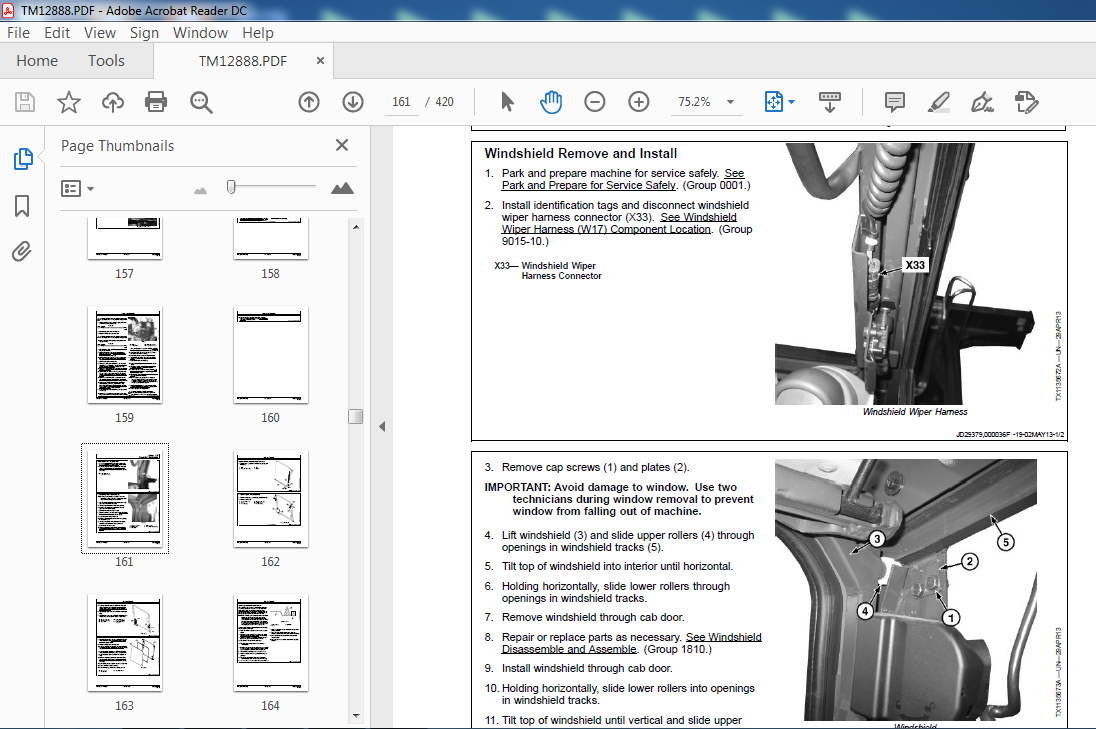The height and width of the screenshot is (729, 1096).
Task: Reduce thumbnail size with the small mountain icon
Action: (x=201, y=190)
